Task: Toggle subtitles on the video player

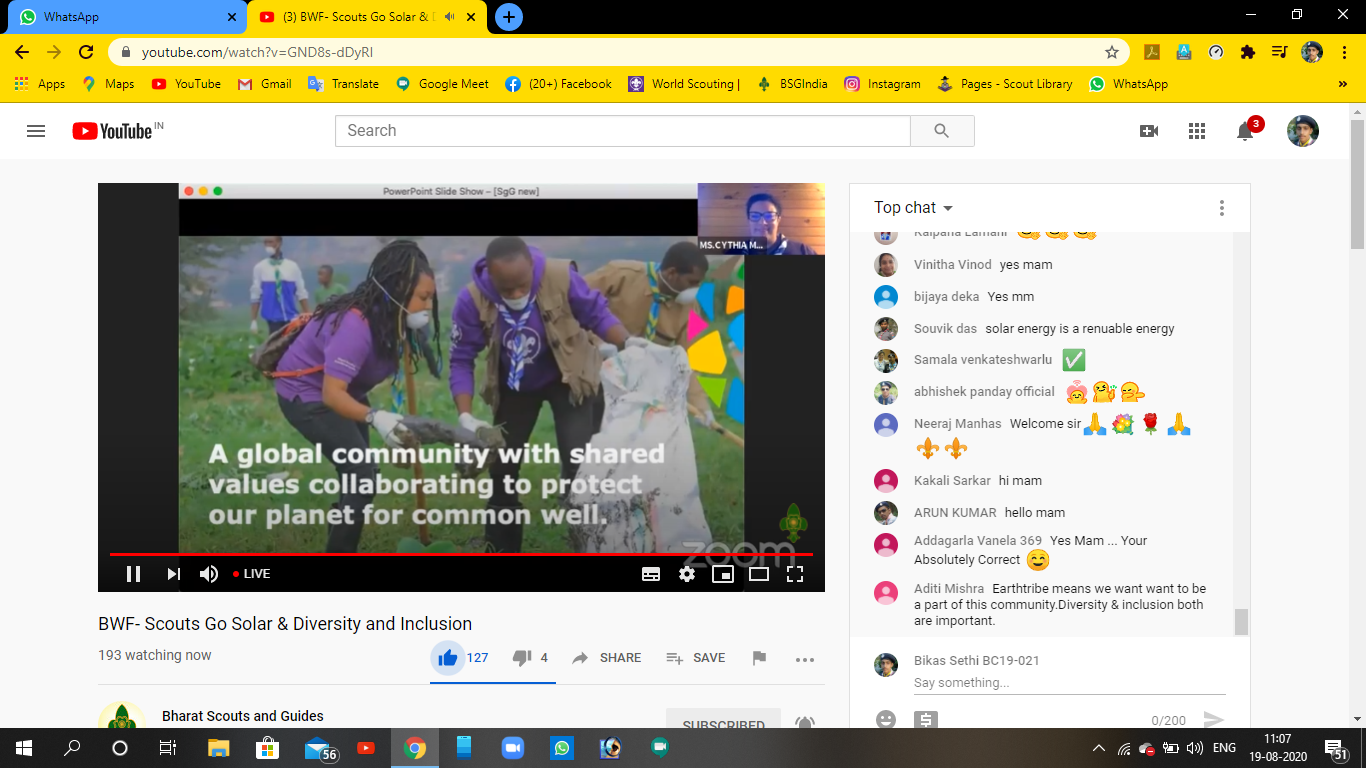Action: click(x=651, y=574)
